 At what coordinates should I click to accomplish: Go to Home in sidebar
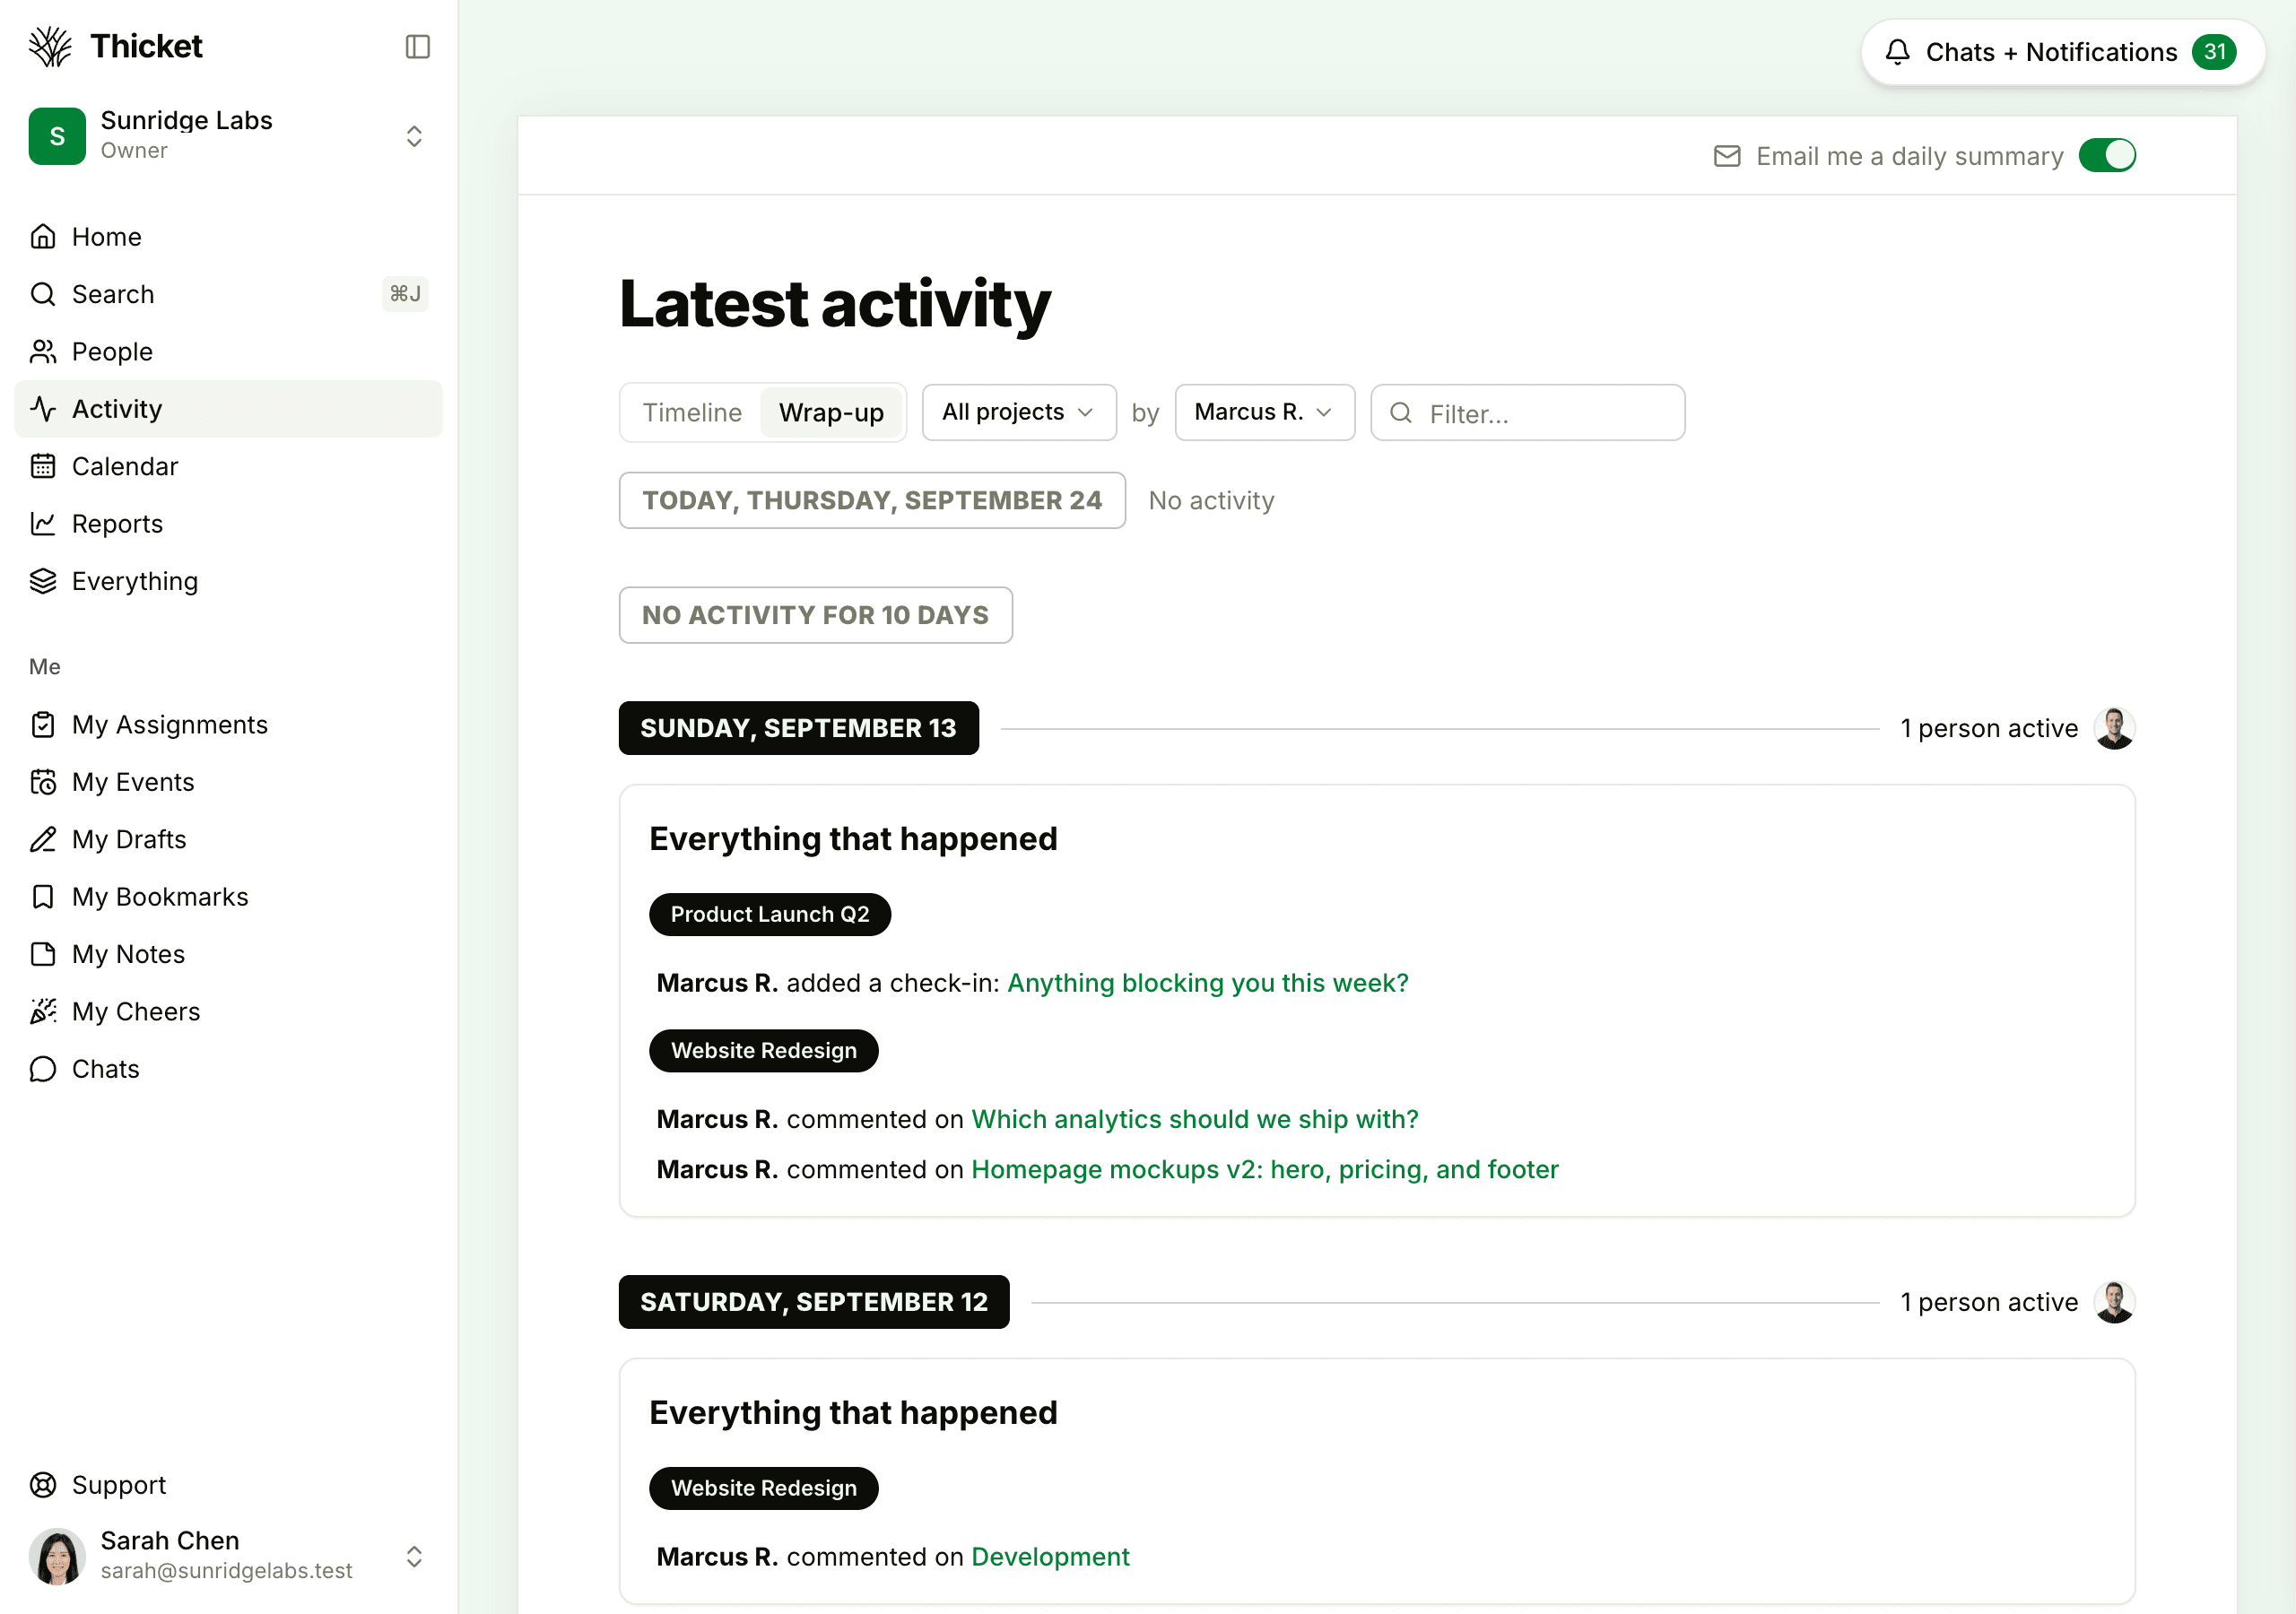pyautogui.click(x=228, y=237)
